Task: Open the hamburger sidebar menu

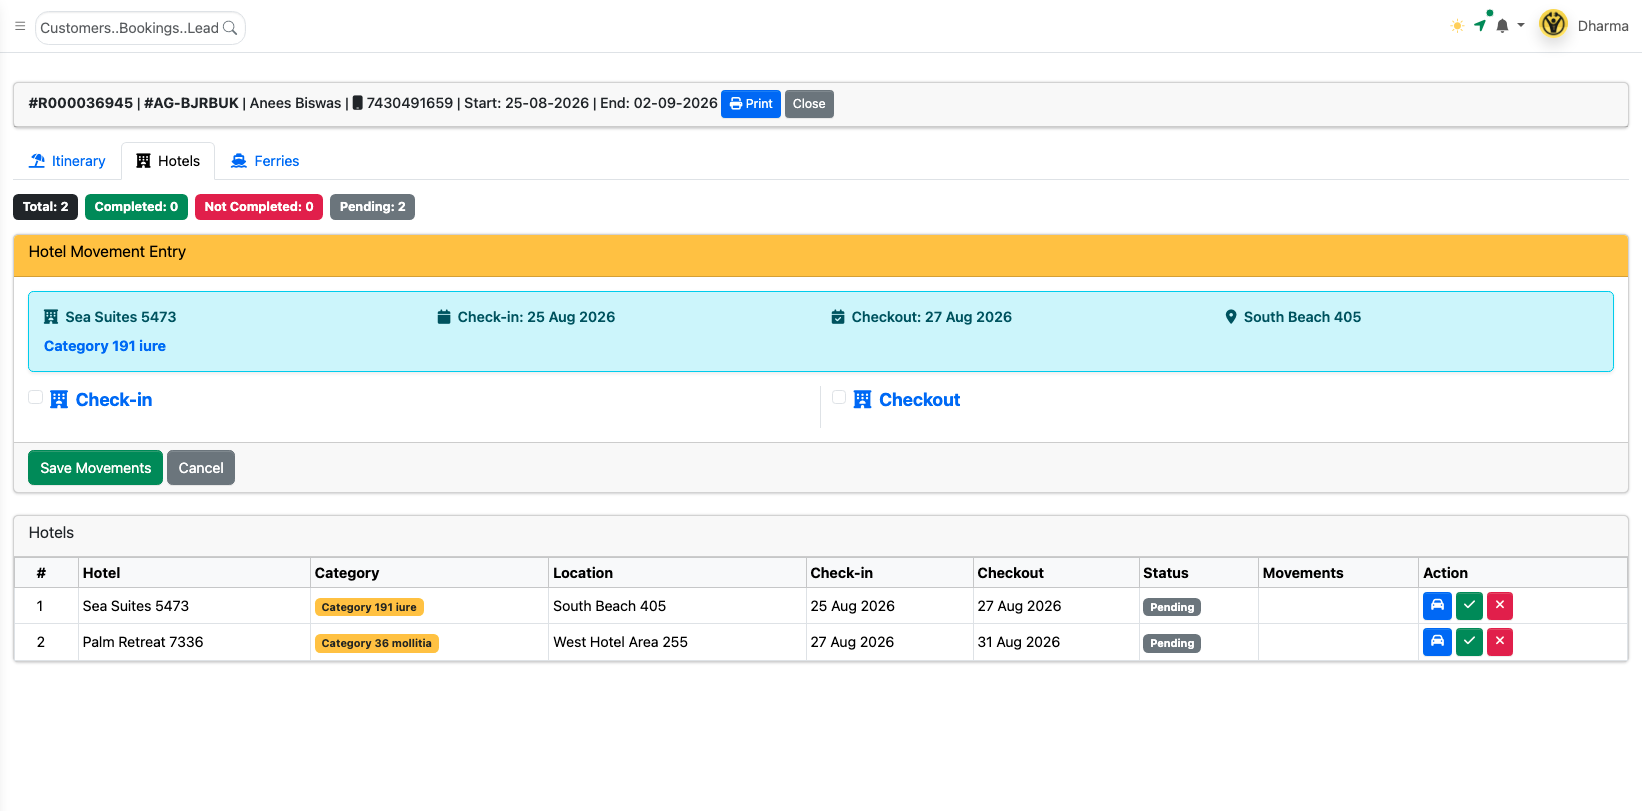Action: [x=20, y=27]
